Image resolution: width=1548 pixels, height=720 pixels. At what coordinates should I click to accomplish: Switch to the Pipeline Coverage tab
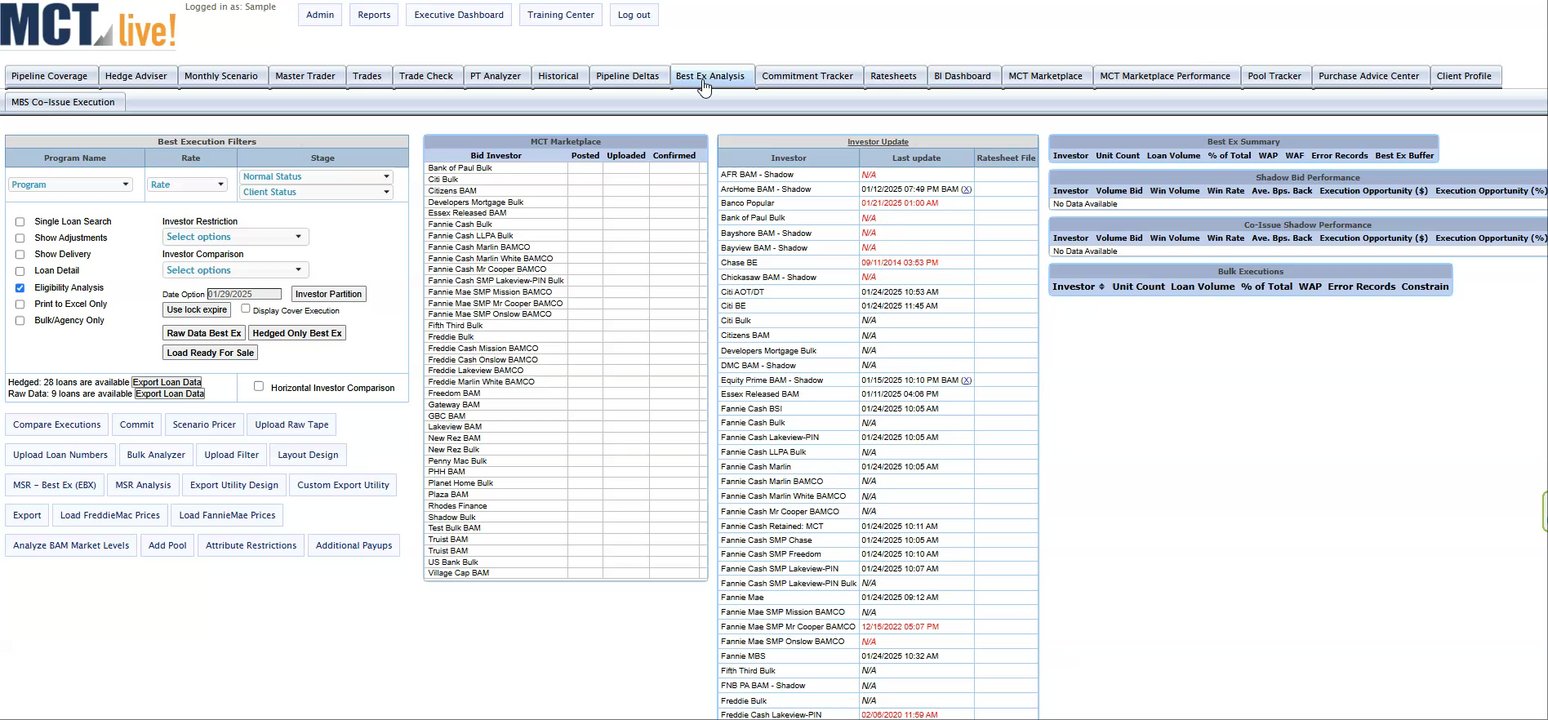pyautogui.click(x=50, y=76)
